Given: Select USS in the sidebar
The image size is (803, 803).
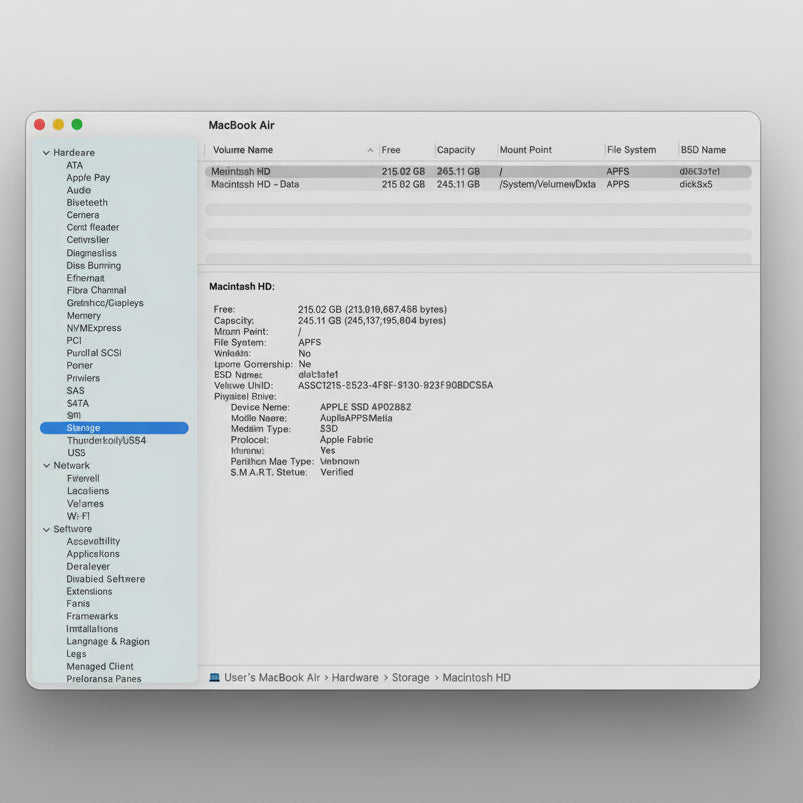Looking at the screenshot, I should click(x=76, y=453).
